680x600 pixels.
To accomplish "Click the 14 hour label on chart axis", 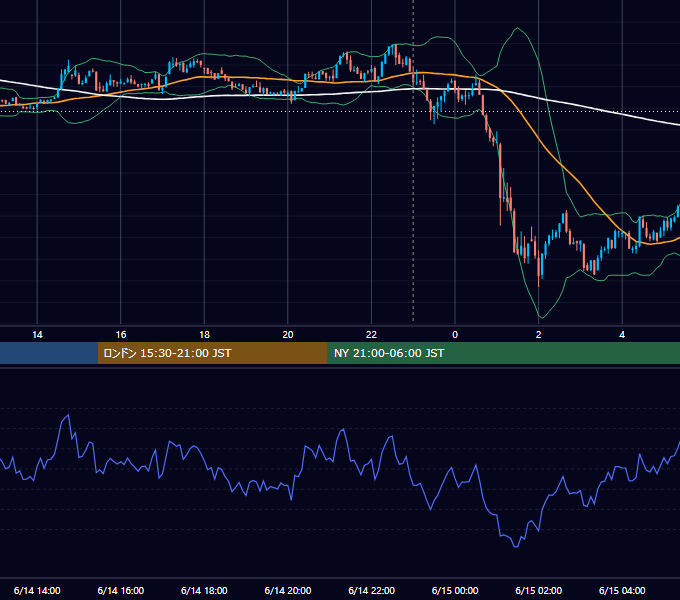I will point(37,335).
